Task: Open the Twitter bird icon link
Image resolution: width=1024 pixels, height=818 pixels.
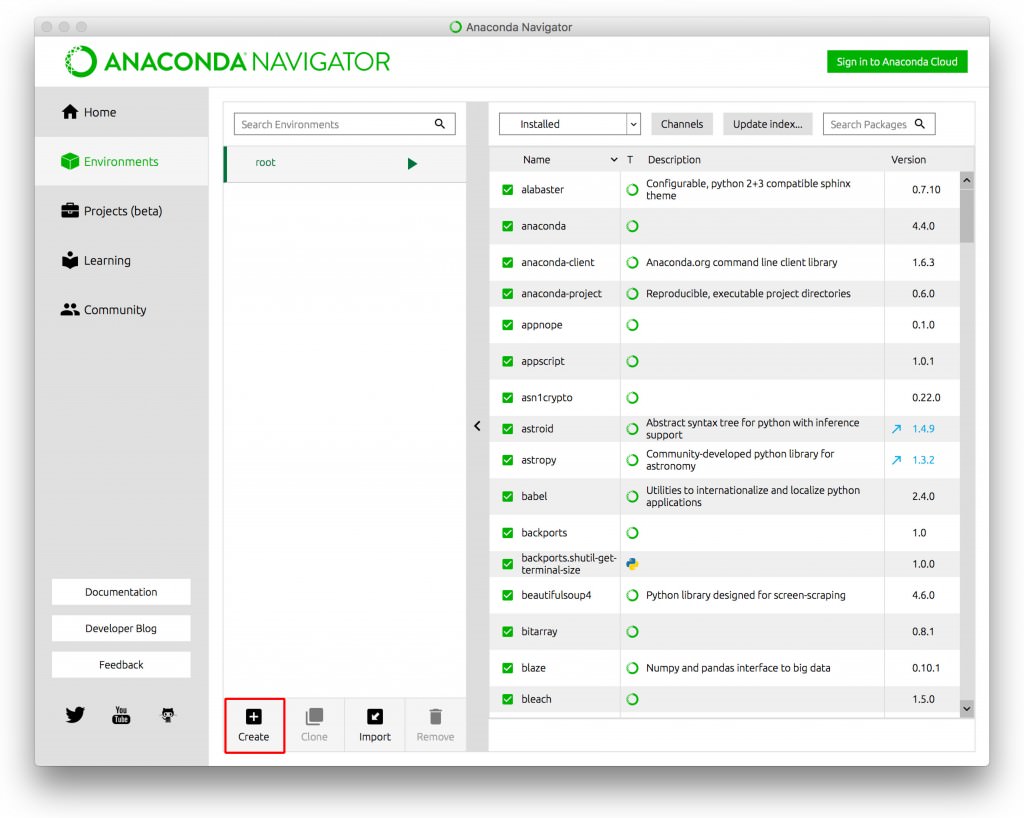Action: click(75, 715)
